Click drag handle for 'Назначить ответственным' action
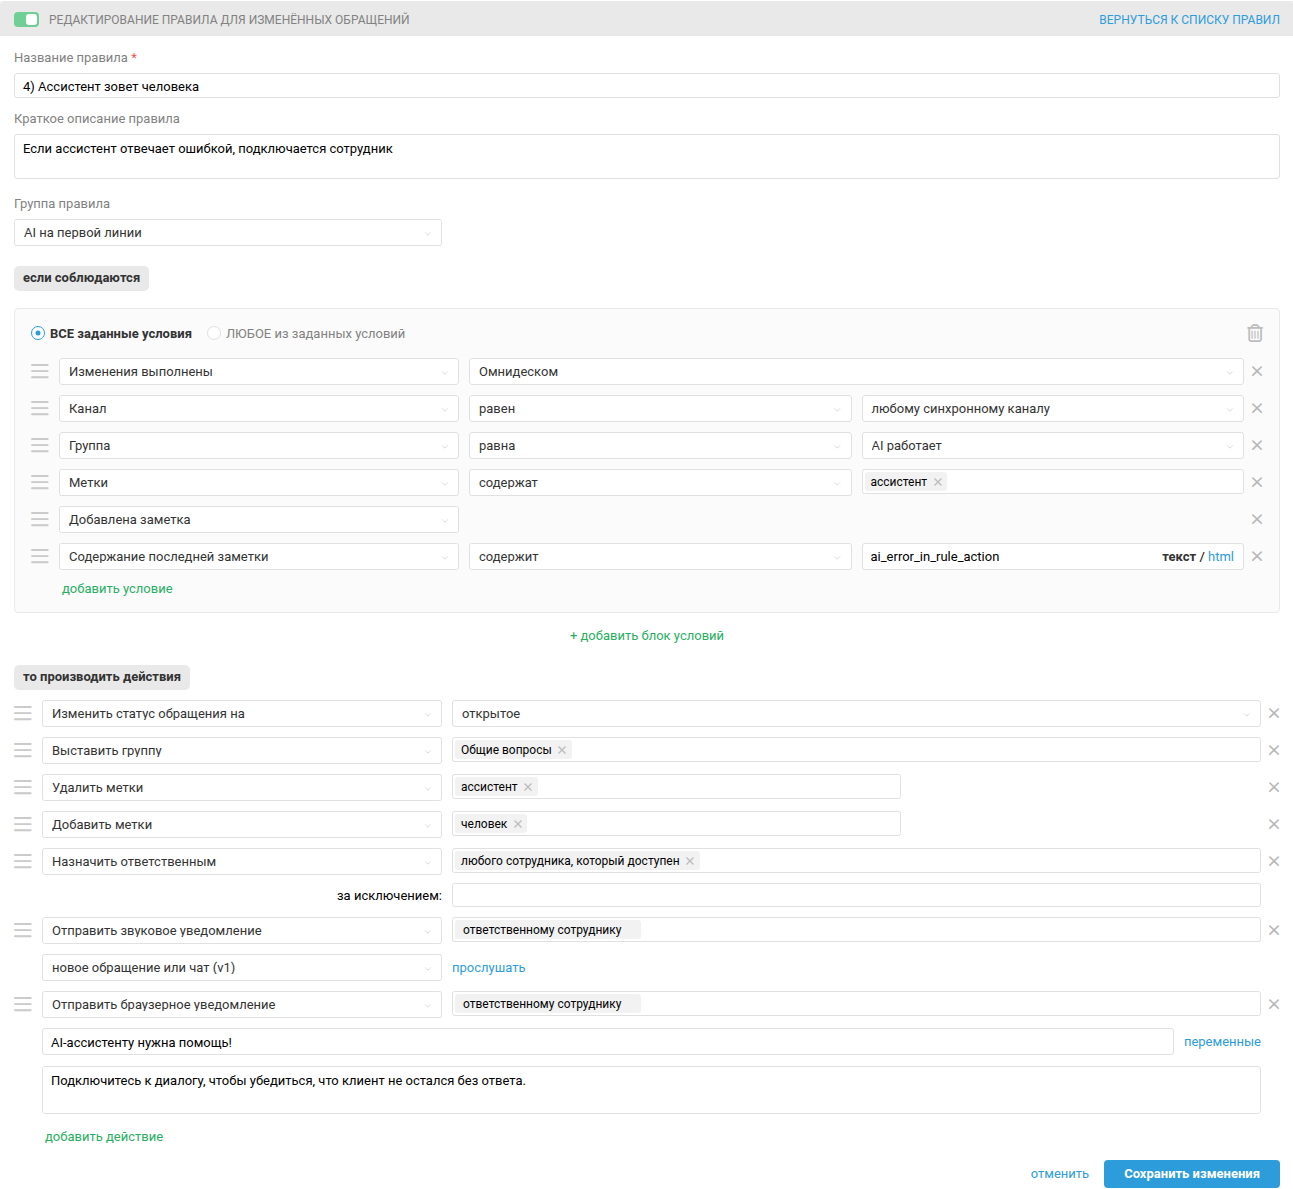The width and height of the screenshot is (1293, 1189). coord(23,861)
